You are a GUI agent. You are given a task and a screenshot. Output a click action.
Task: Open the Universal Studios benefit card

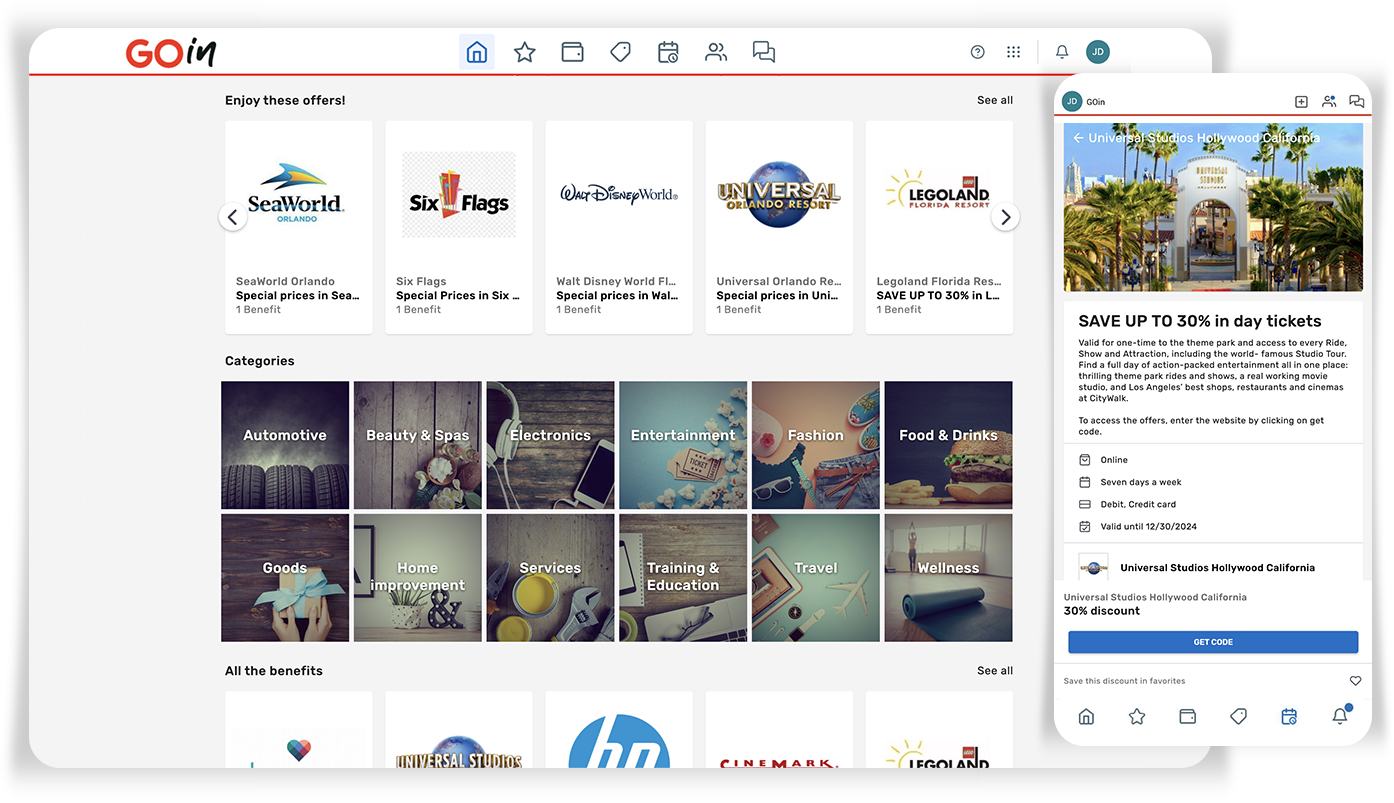459,730
